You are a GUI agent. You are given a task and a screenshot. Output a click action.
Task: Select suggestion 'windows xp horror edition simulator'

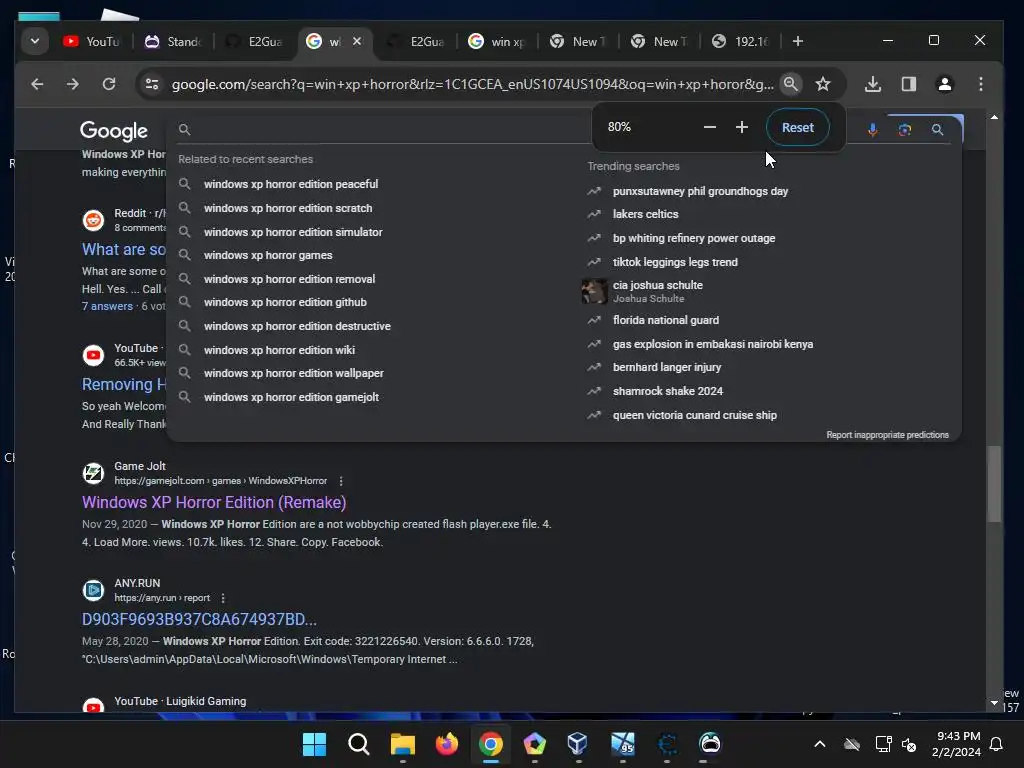293,232
